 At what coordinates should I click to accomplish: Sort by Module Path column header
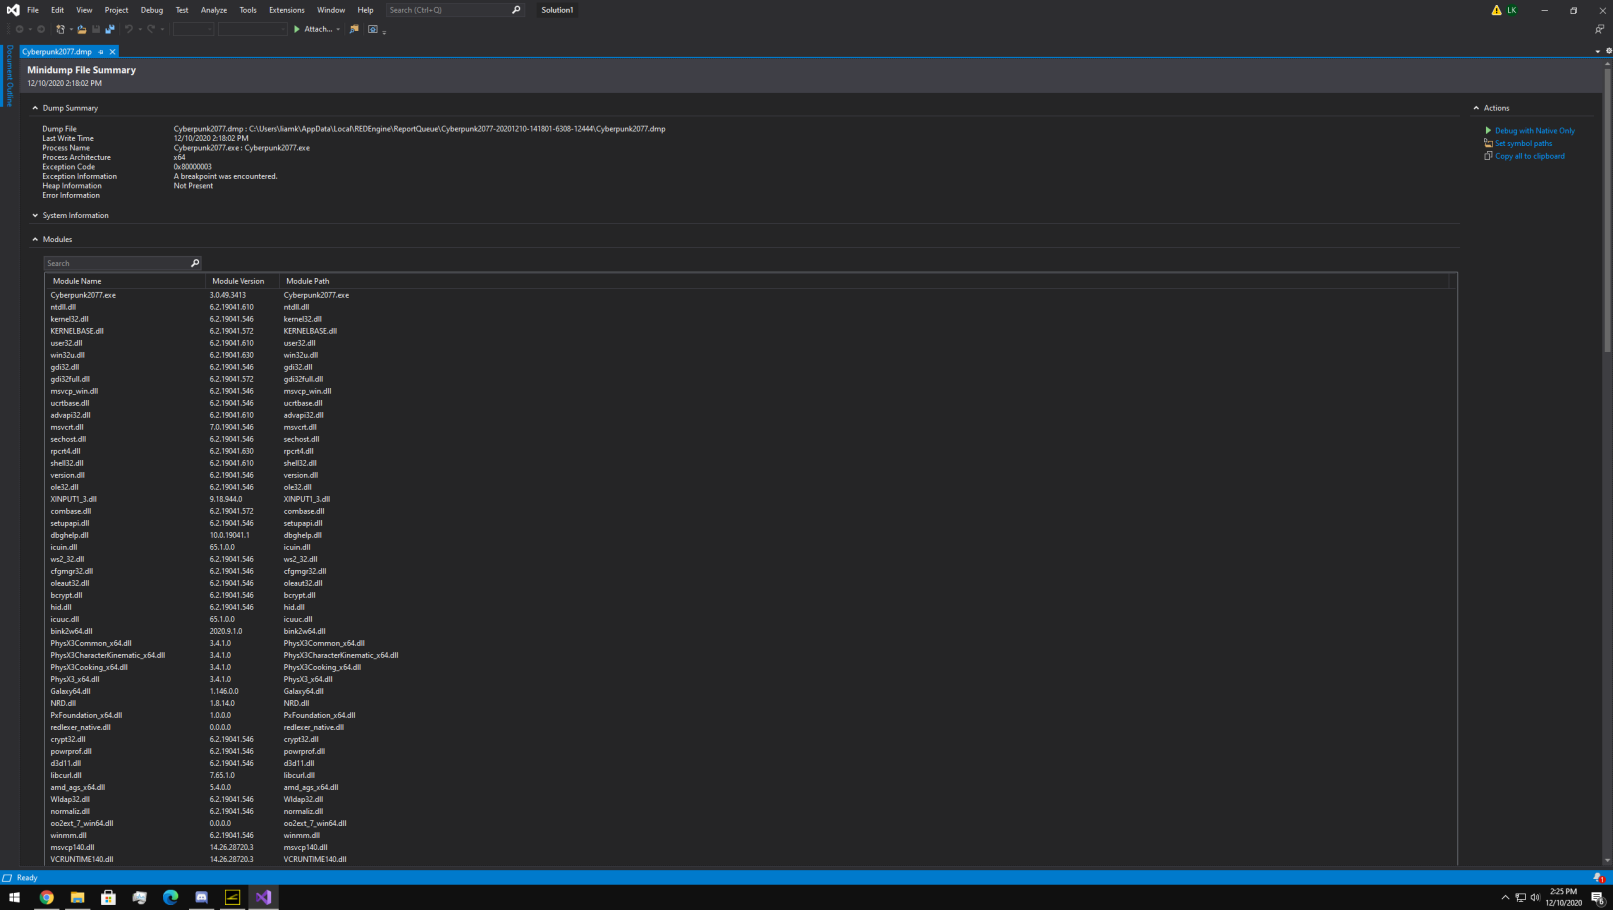click(x=864, y=281)
